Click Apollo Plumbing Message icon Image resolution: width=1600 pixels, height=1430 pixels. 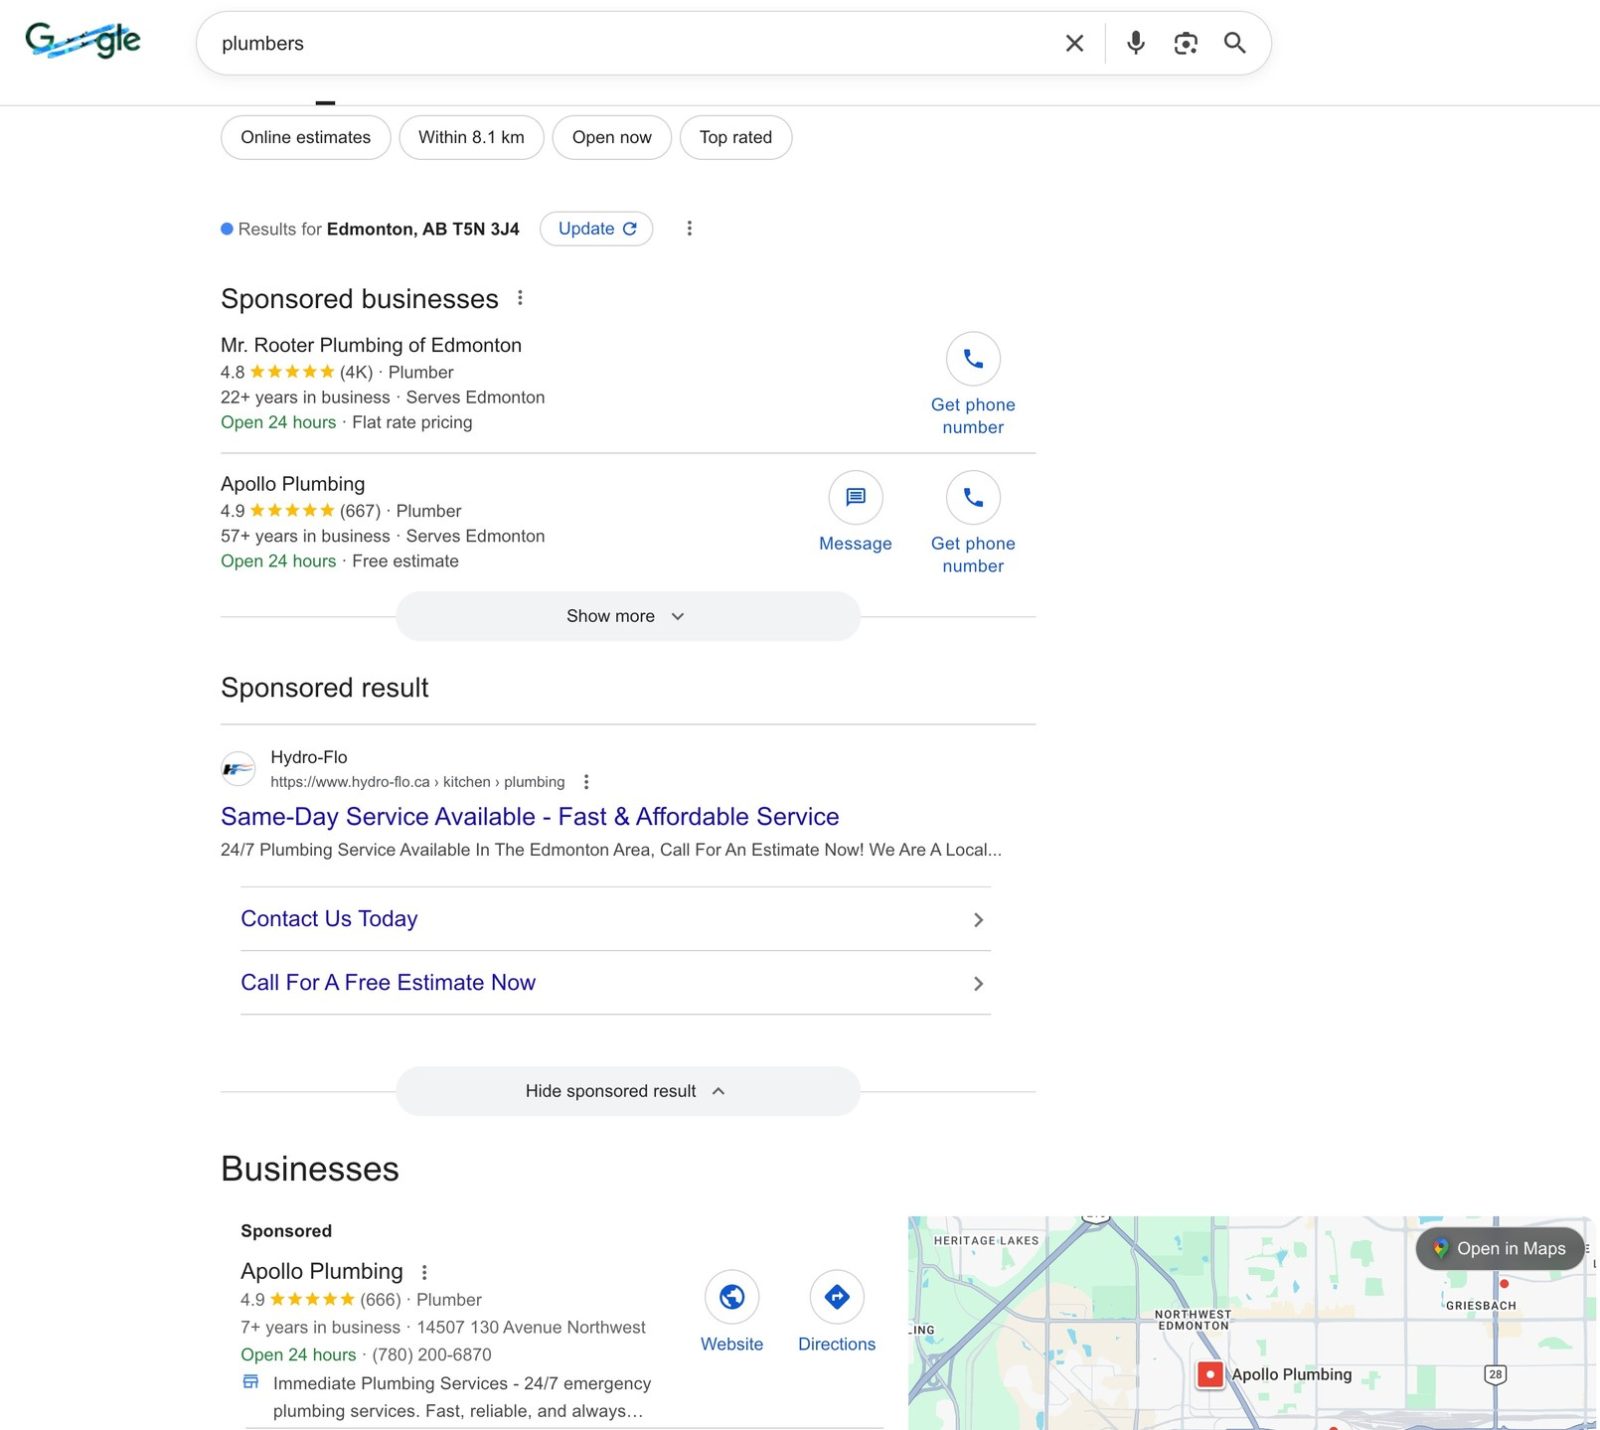coord(855,497)
